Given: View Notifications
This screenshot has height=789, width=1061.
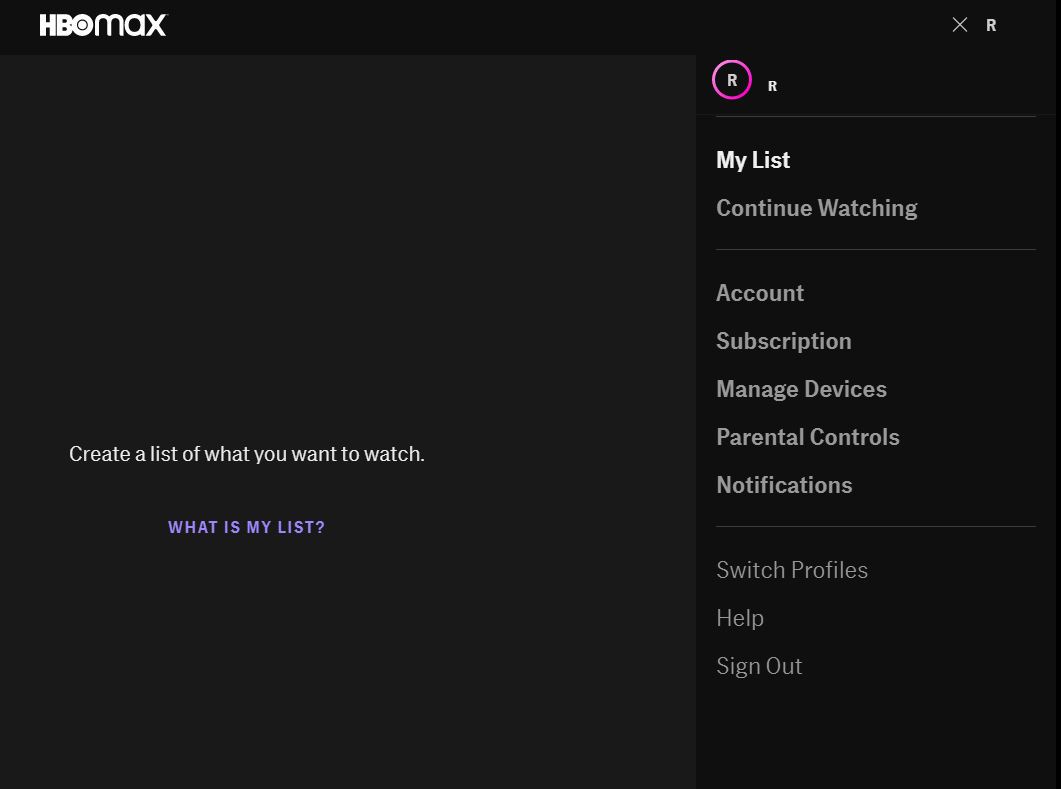Looking at the screenshot, I should 784,485.
